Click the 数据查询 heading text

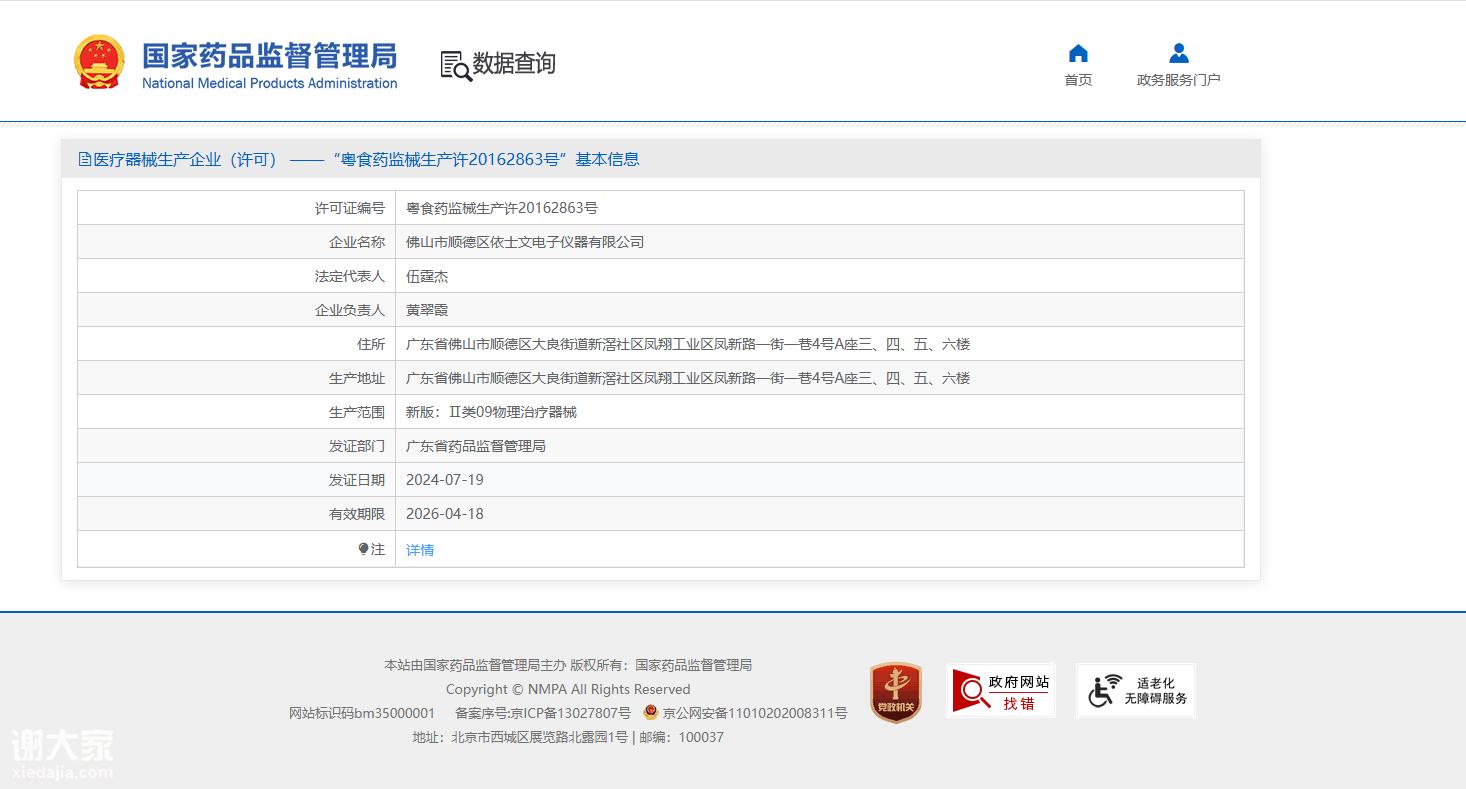coord(513,64)
